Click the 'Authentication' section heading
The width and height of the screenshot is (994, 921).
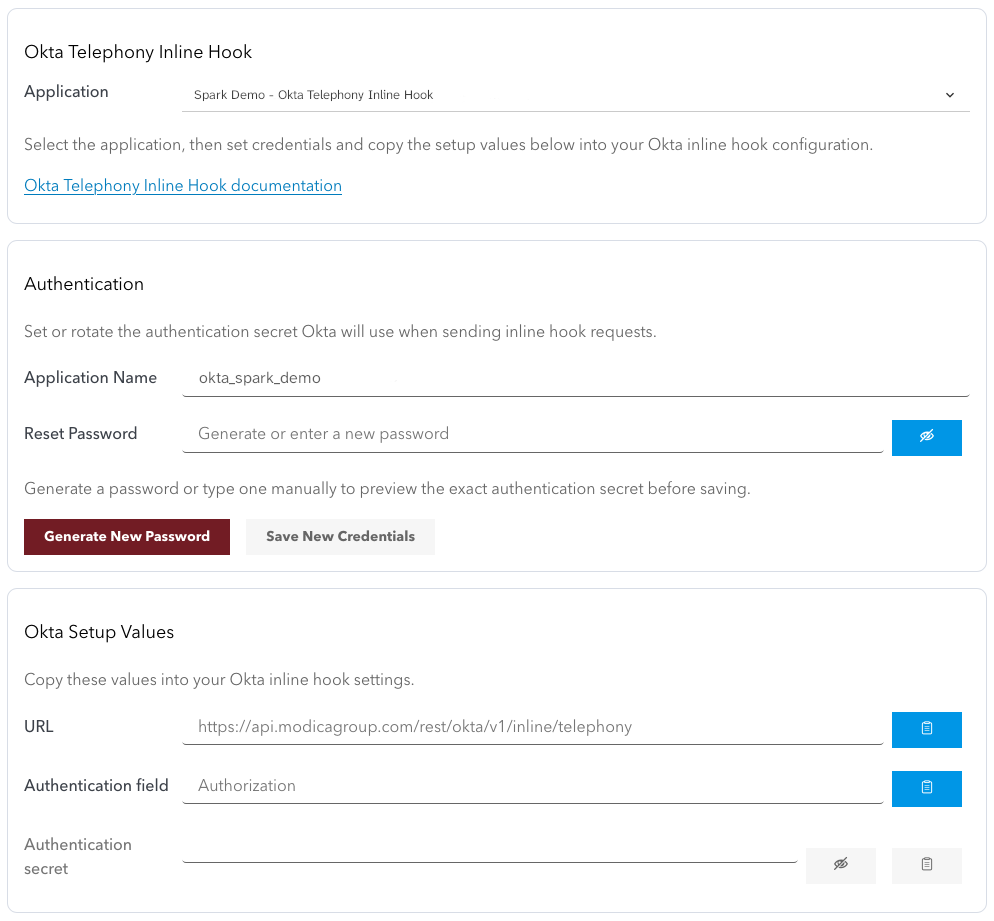pyautogui.click(x=84, y=284)
